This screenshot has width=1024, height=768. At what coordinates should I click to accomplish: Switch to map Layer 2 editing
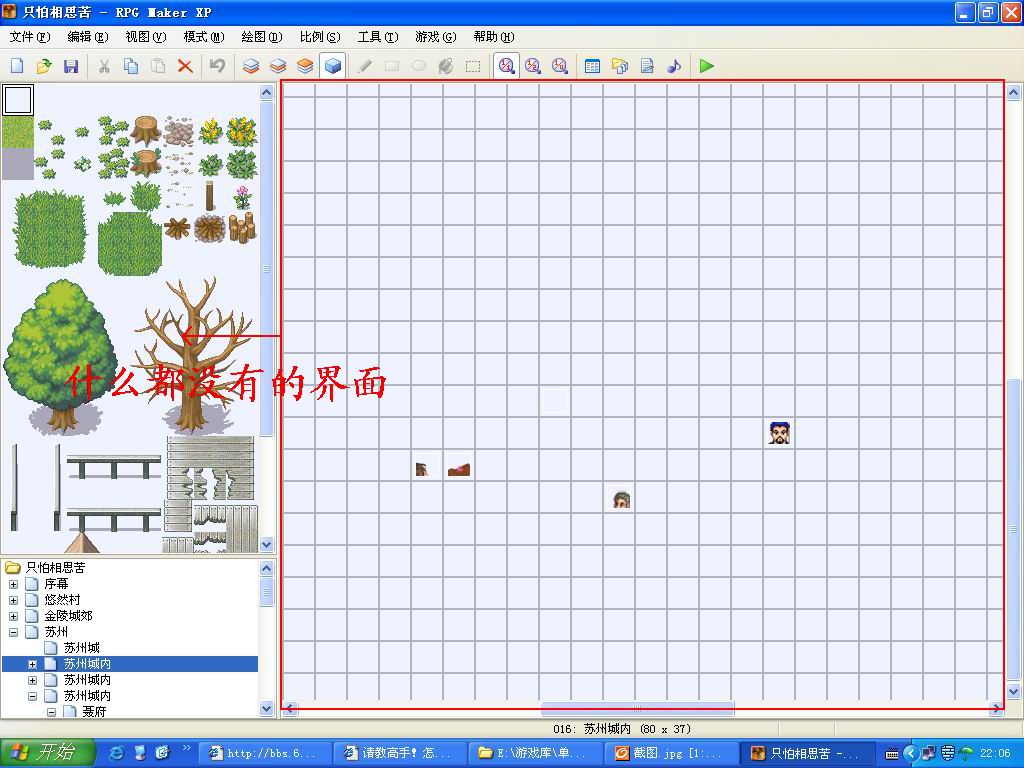[x=278, y=66]
